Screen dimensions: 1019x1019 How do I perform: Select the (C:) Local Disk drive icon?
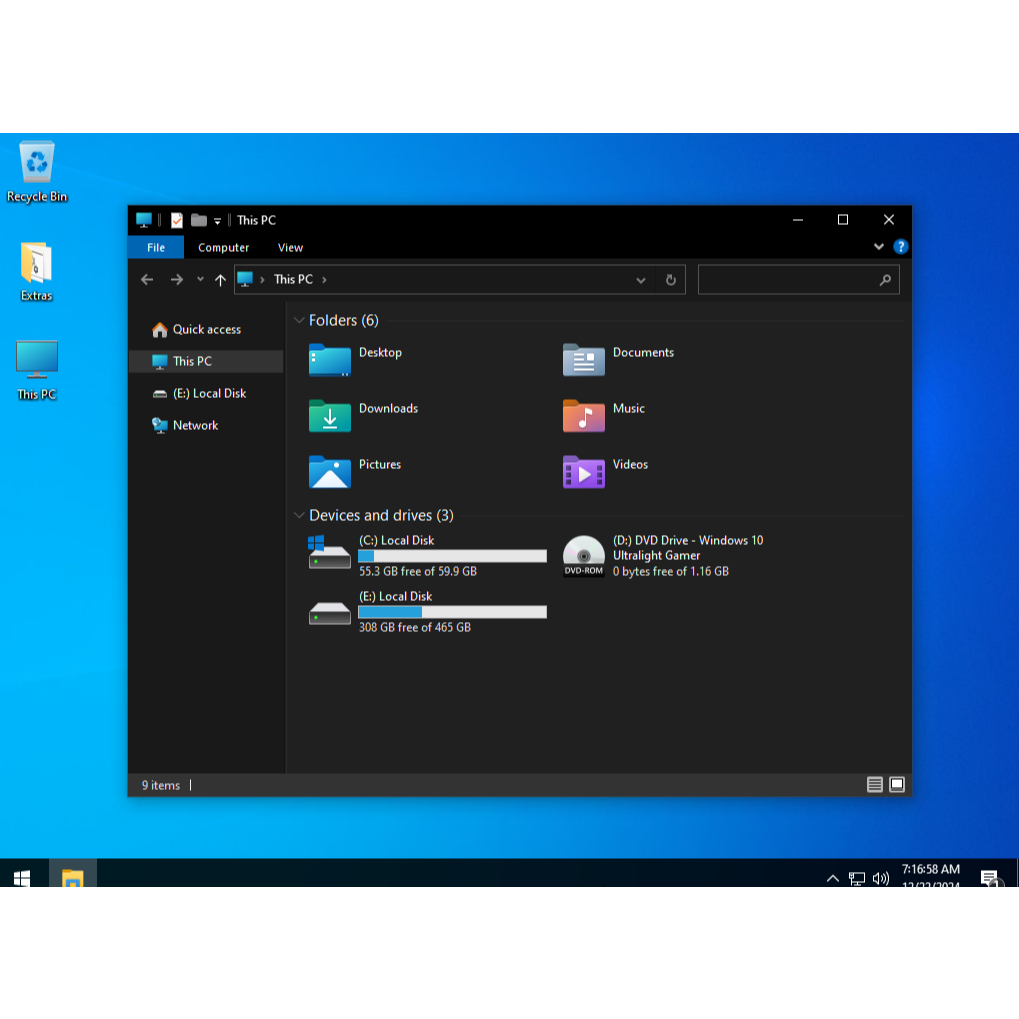[x=329, y=553]
